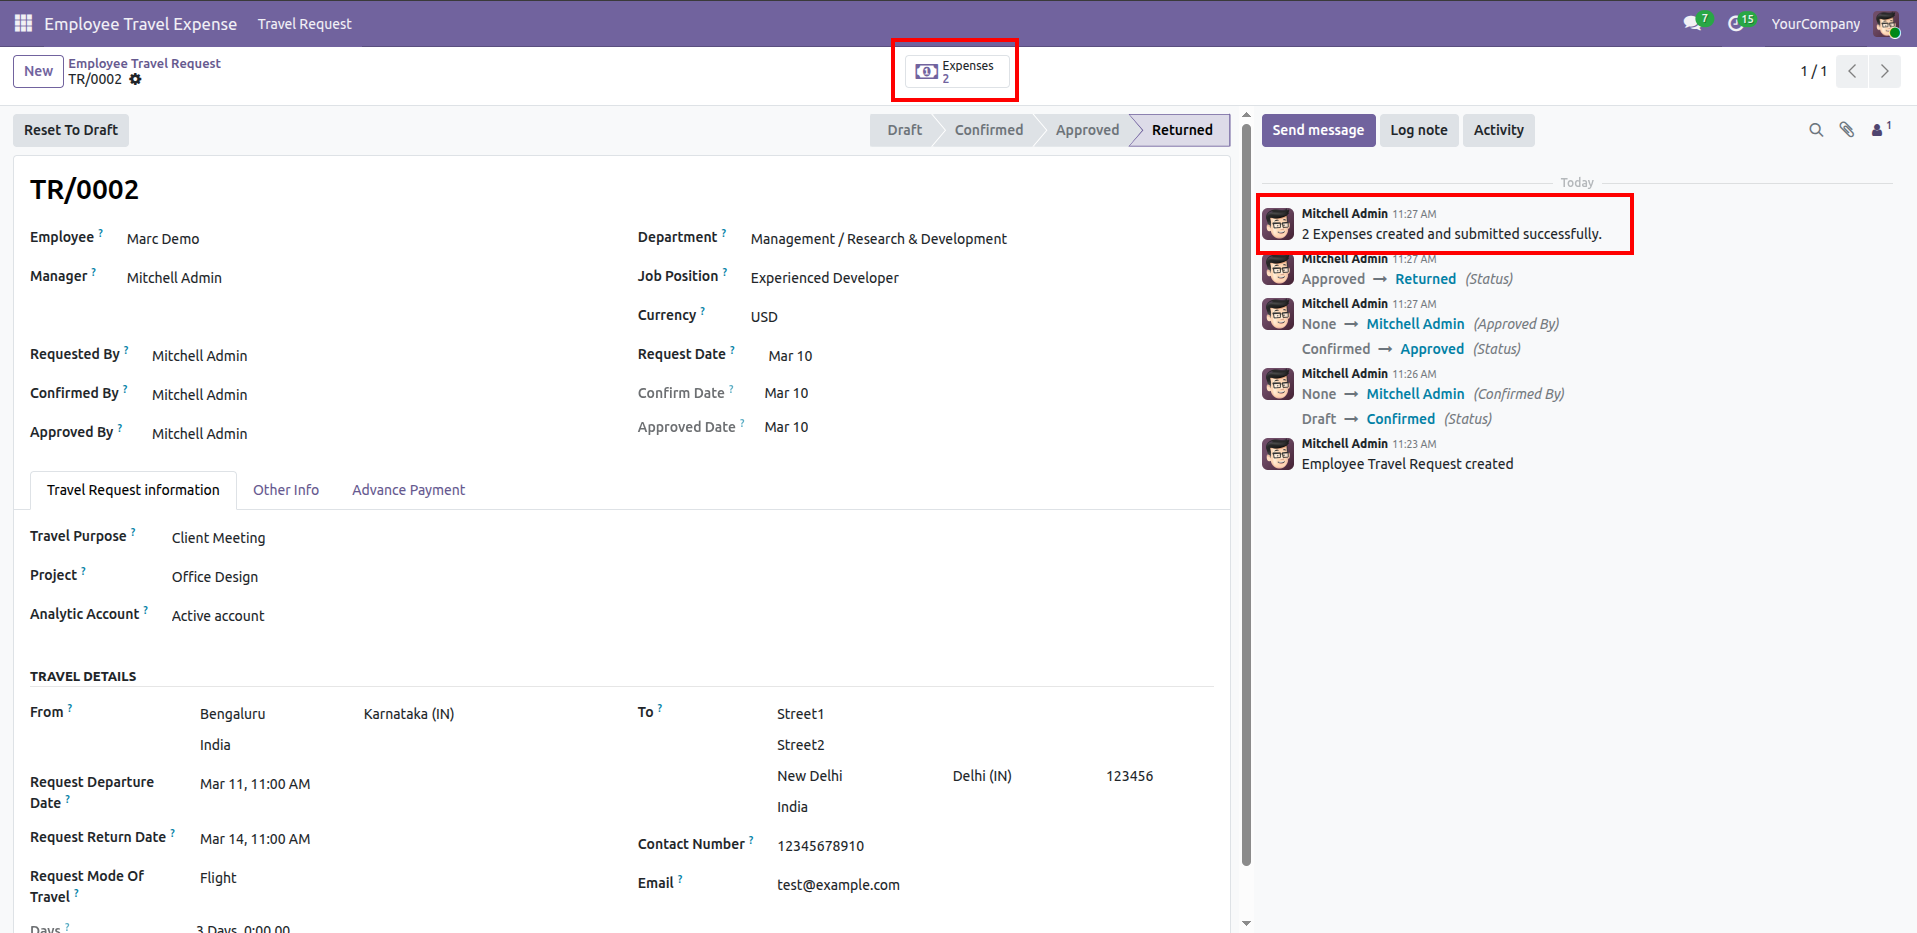Open the apps grid menu icon
This screenshot has height=933, width=1917.
[x=23, y=23]
